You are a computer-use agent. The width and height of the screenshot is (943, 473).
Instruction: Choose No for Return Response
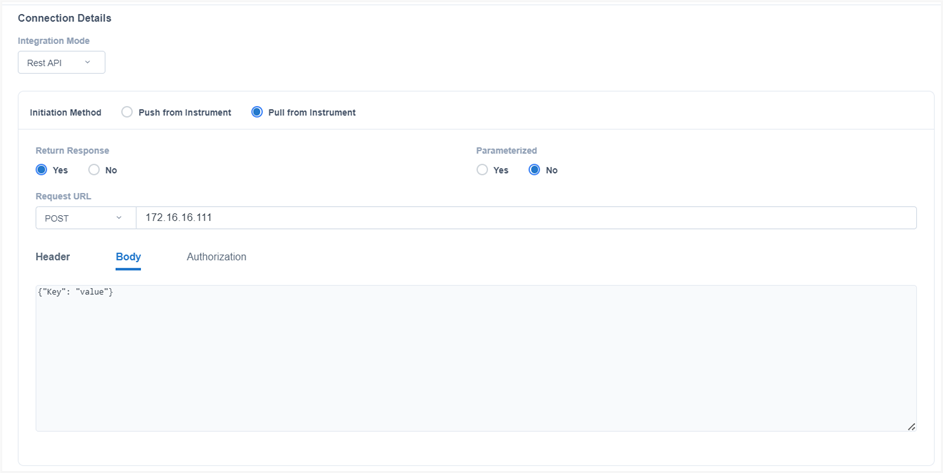click(94, 170)
